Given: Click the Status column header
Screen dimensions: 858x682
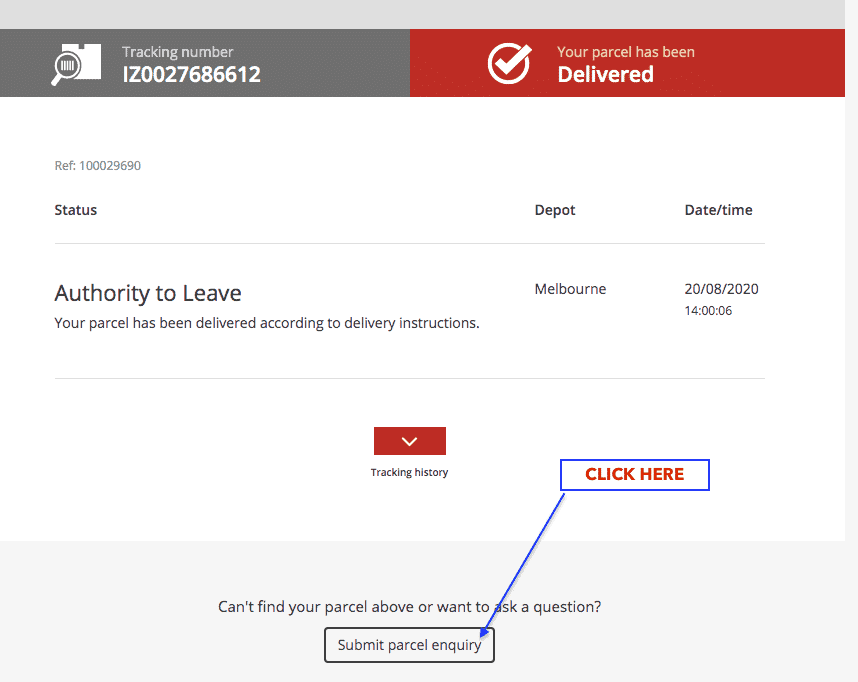Looking at the screenshot, I should 76,210.
